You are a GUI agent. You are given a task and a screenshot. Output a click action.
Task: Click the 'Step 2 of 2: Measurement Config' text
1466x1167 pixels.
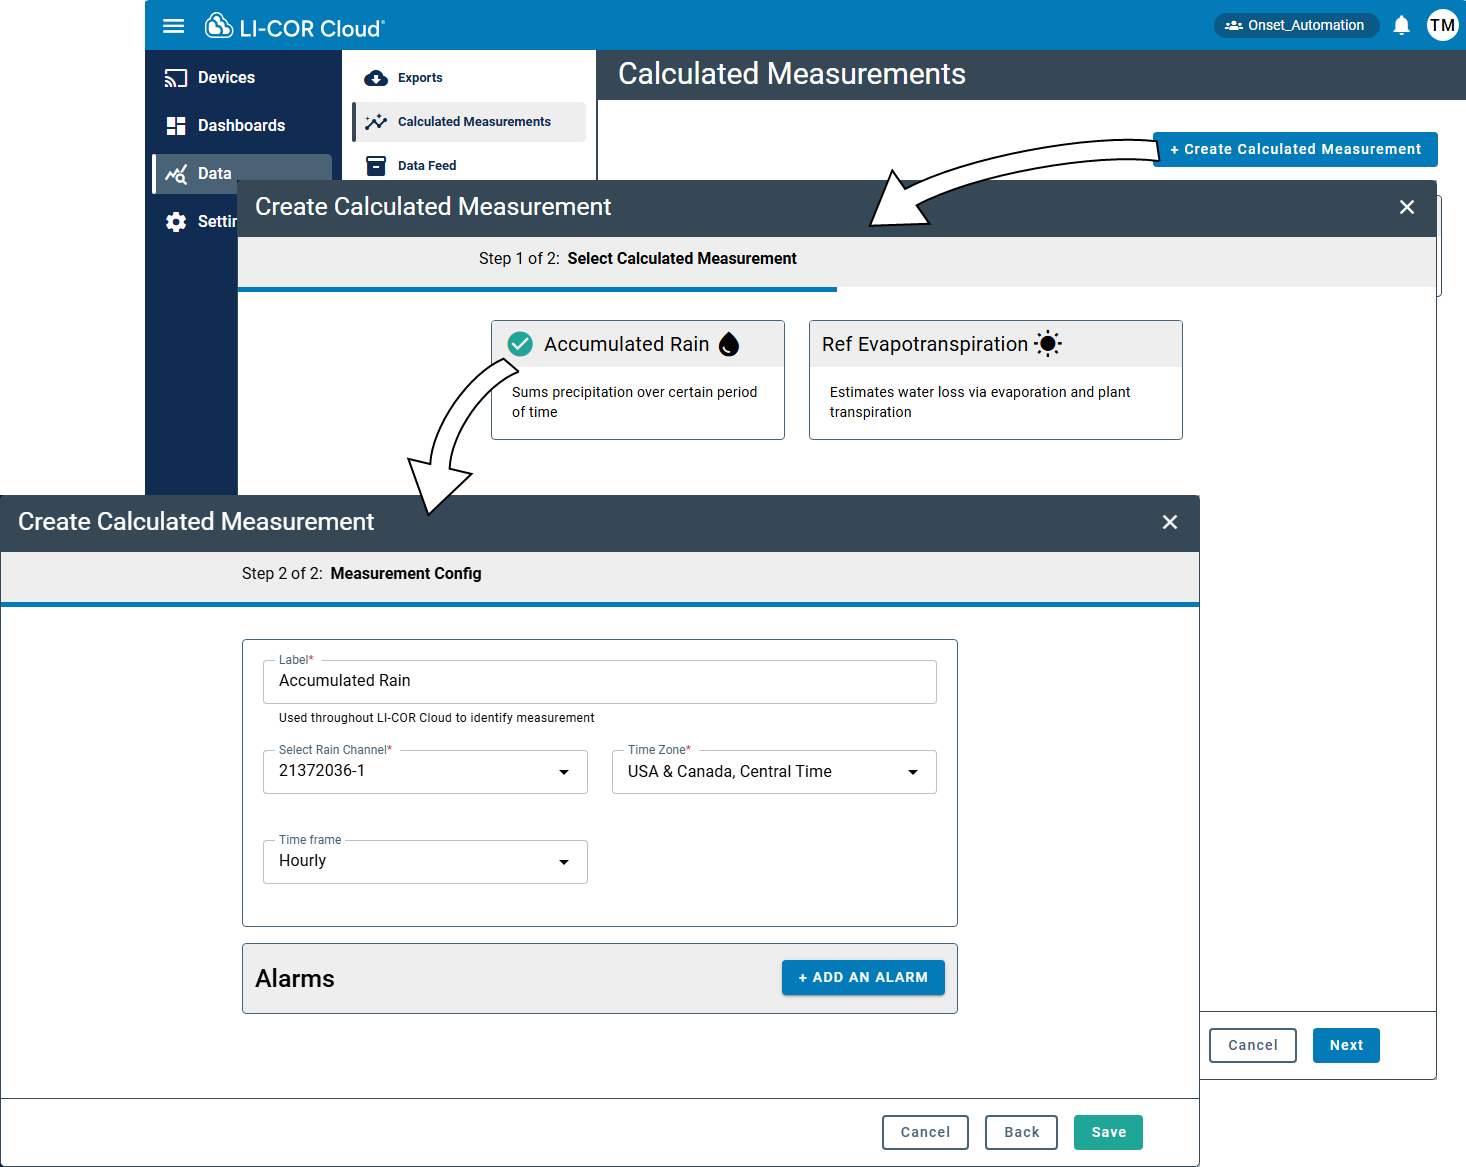pos(362,574)
